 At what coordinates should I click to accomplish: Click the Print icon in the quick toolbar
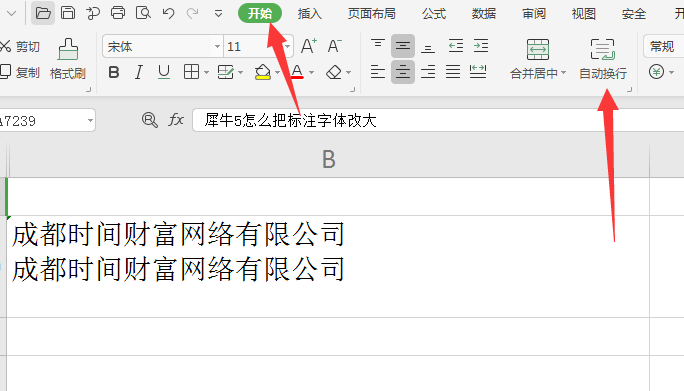(x=118, y=13)
